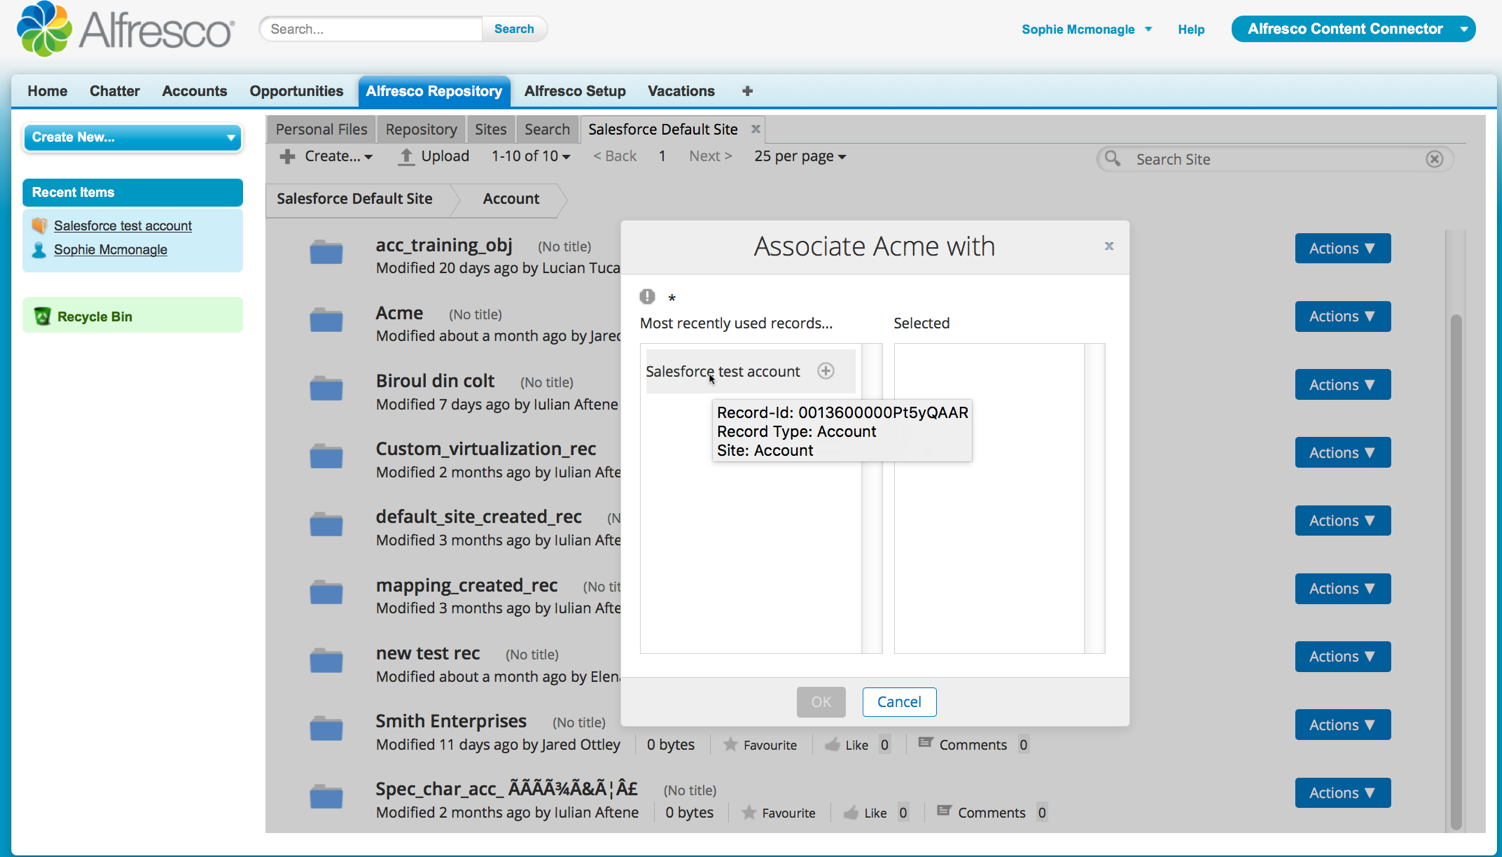Expand Actions menu for acc_training_obj
1502x857 pixels.
[x=1342, y=248]
